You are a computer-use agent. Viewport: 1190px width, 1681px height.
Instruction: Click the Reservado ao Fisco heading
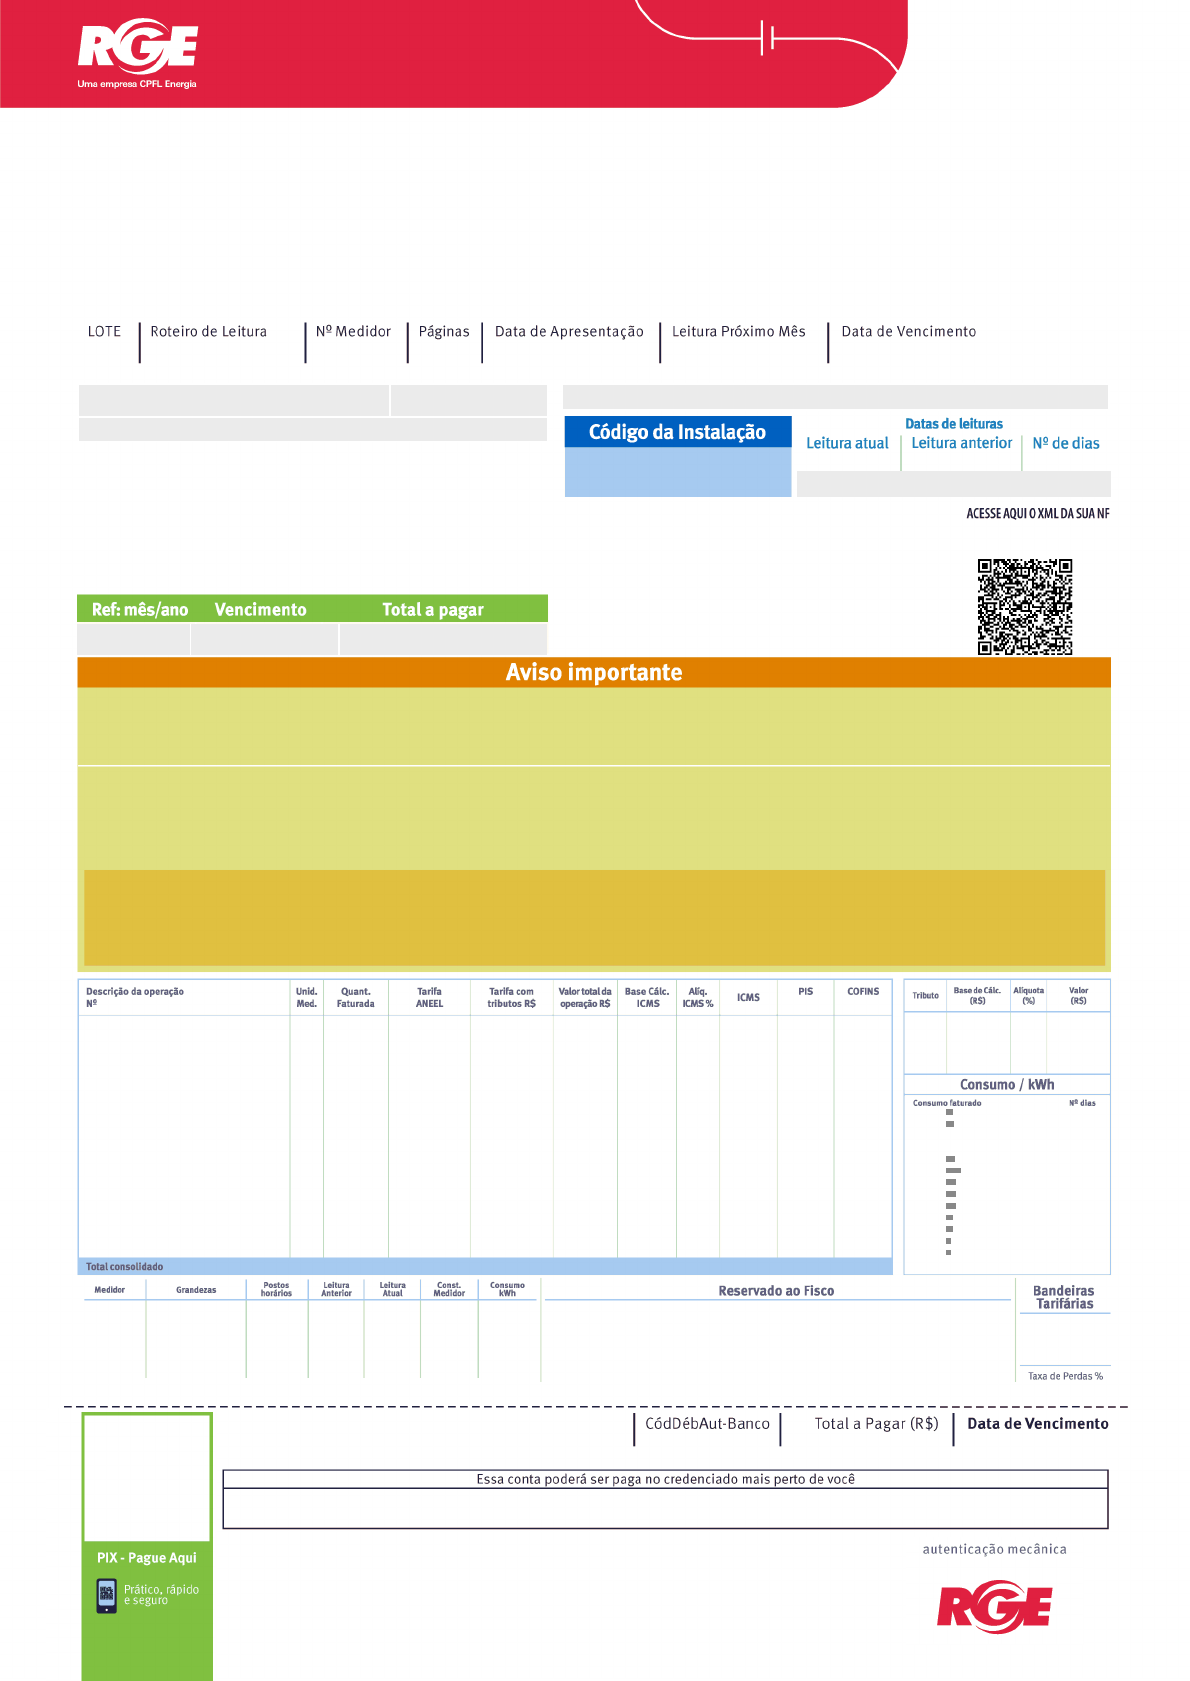point(776,1291)
